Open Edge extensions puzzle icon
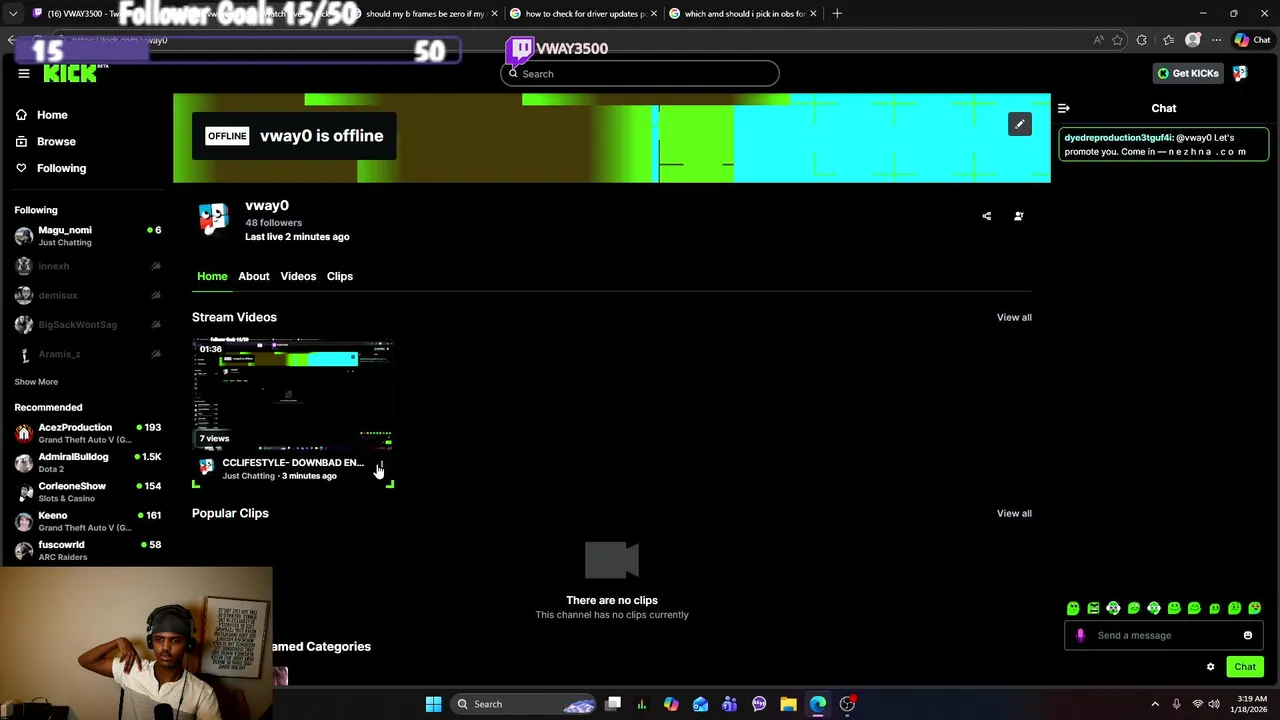This screenshot has width=1280, height=720. (1142, 40)
